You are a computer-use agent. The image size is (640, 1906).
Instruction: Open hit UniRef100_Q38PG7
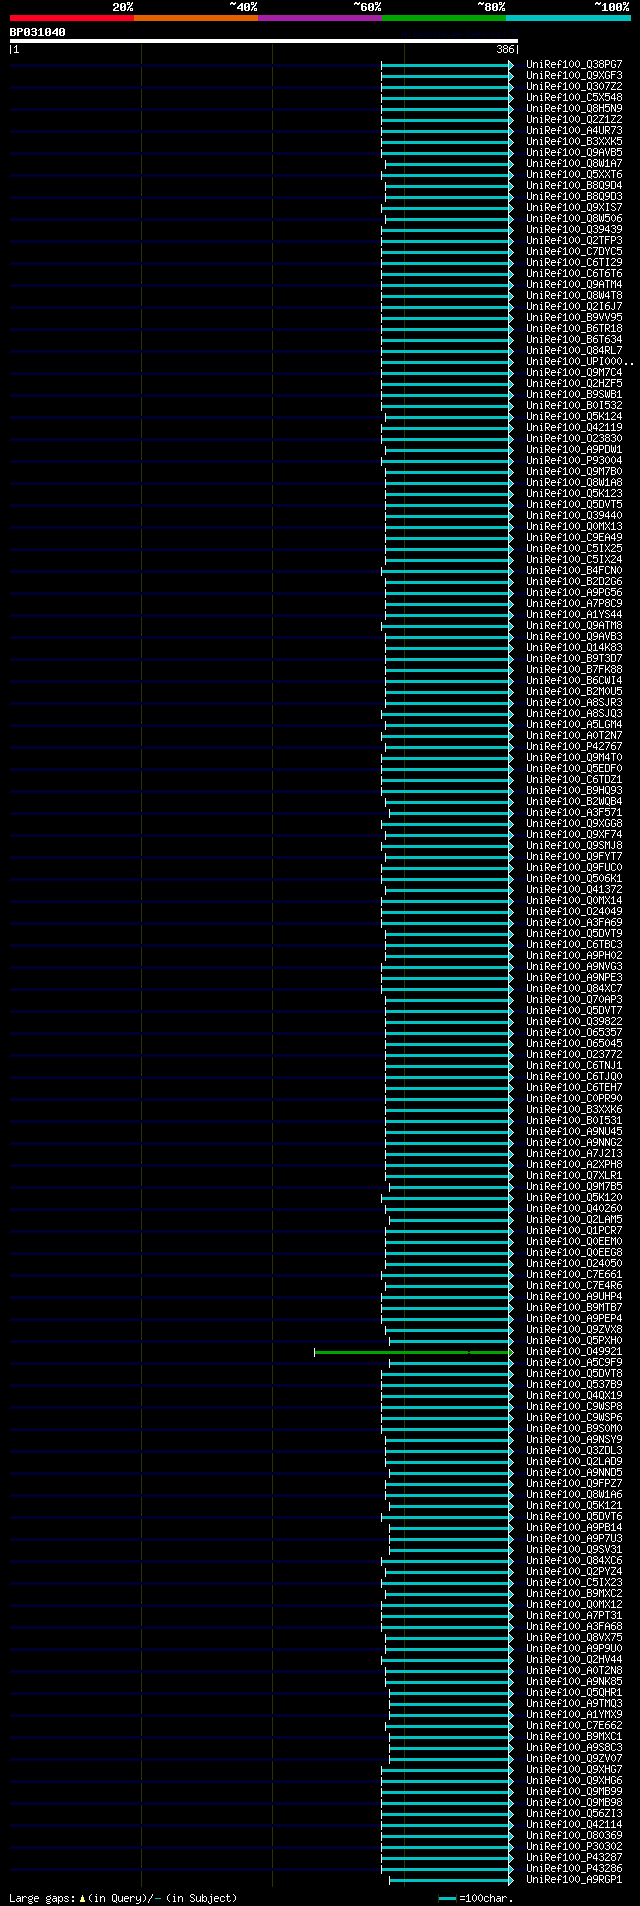pos(574,64)
